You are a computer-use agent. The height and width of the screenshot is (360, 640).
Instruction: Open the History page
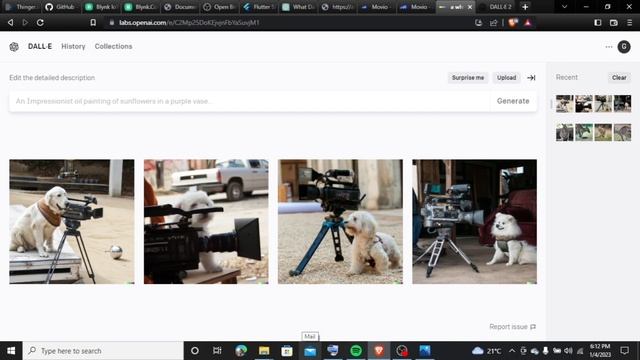pos(73,47)
